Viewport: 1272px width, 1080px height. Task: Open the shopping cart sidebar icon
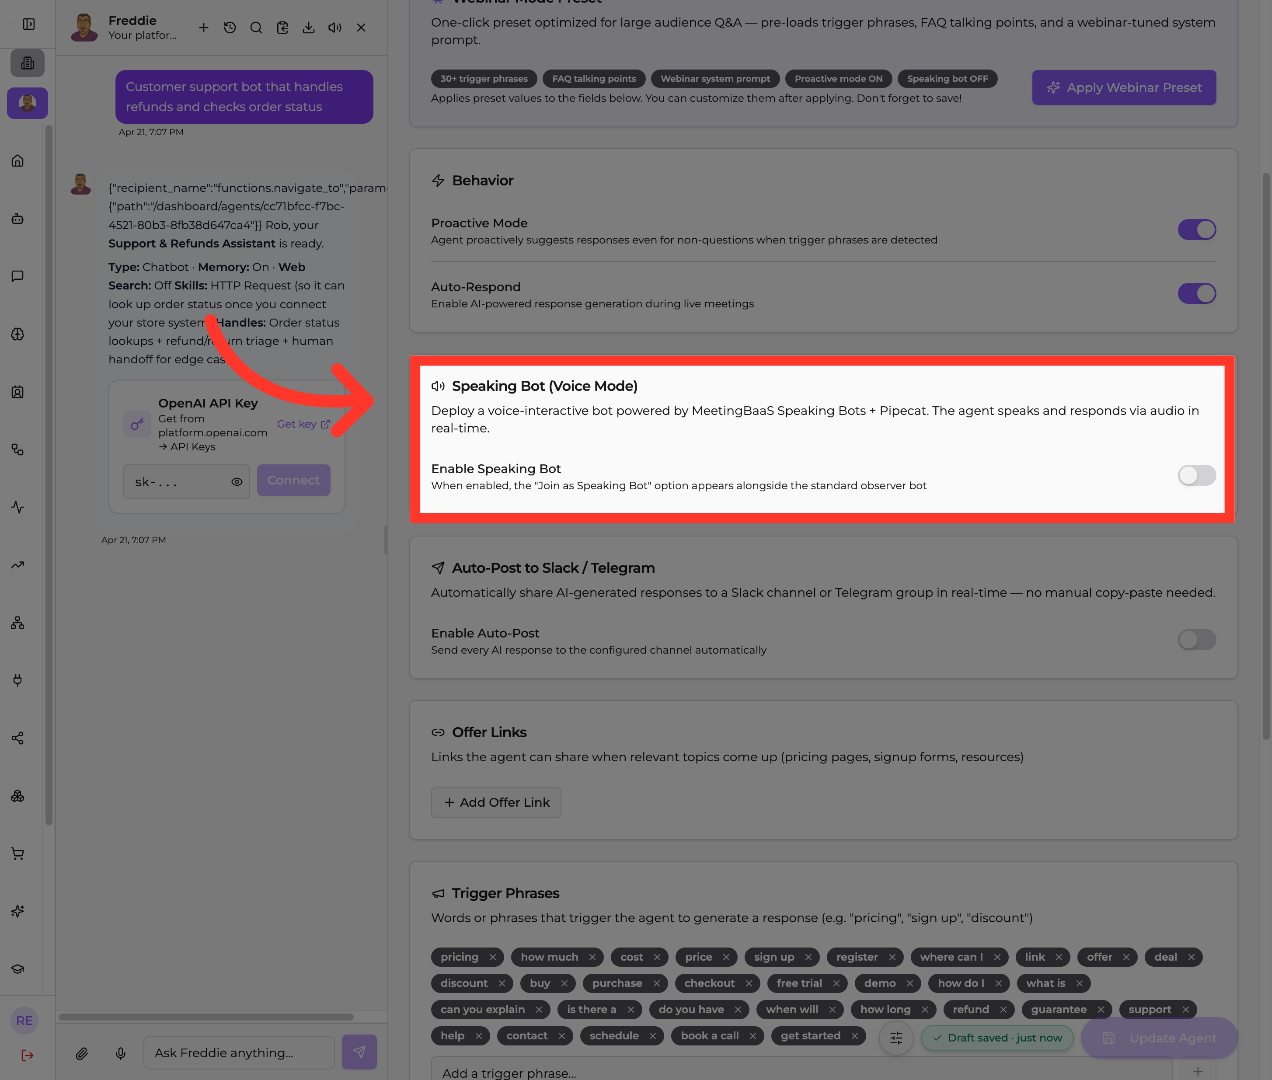click(18, 854)
